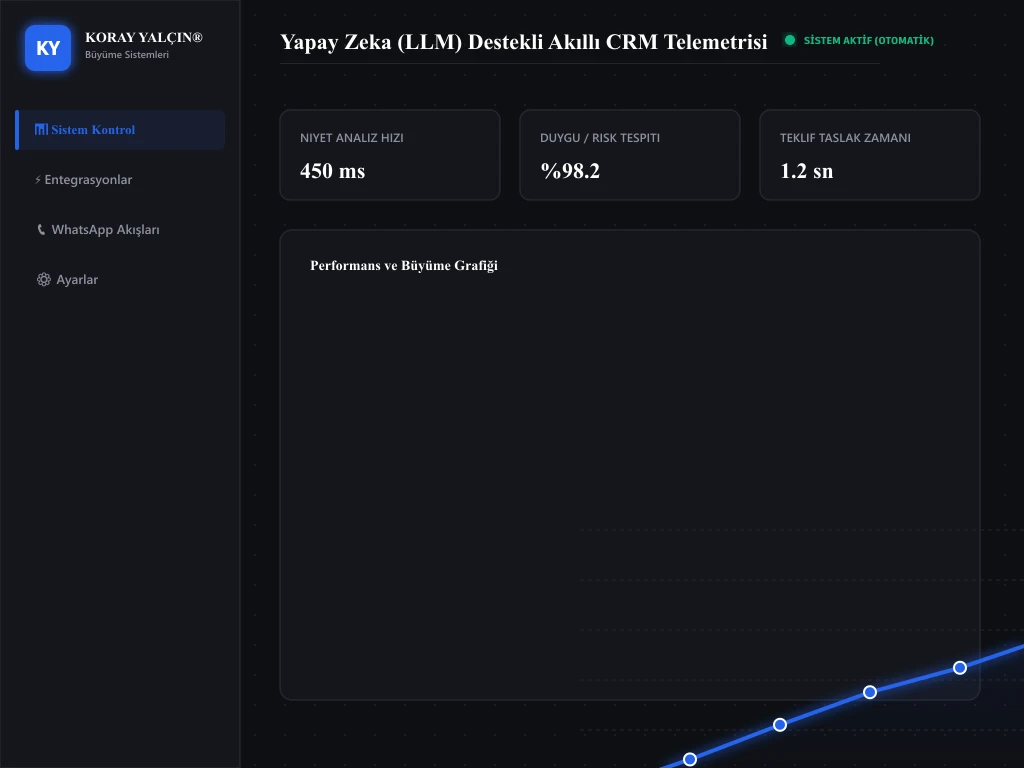The image size is (1024, 768).
Task: Click the second-highest visible chart data point
Action: [x=870, y=692]
